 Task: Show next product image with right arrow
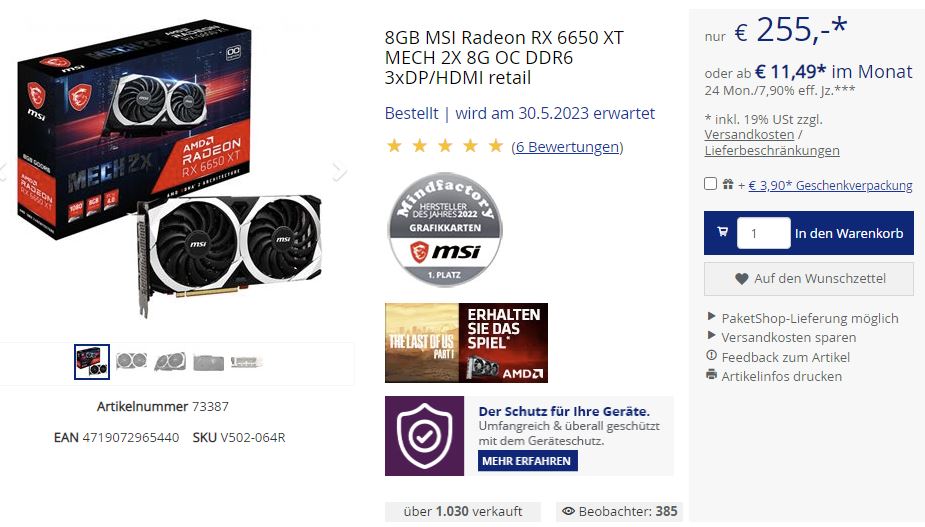coord(339,171)
